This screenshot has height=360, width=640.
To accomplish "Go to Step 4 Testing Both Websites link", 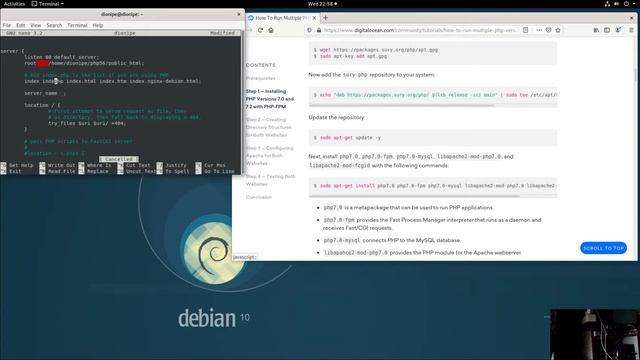I will tap(271, 180).
